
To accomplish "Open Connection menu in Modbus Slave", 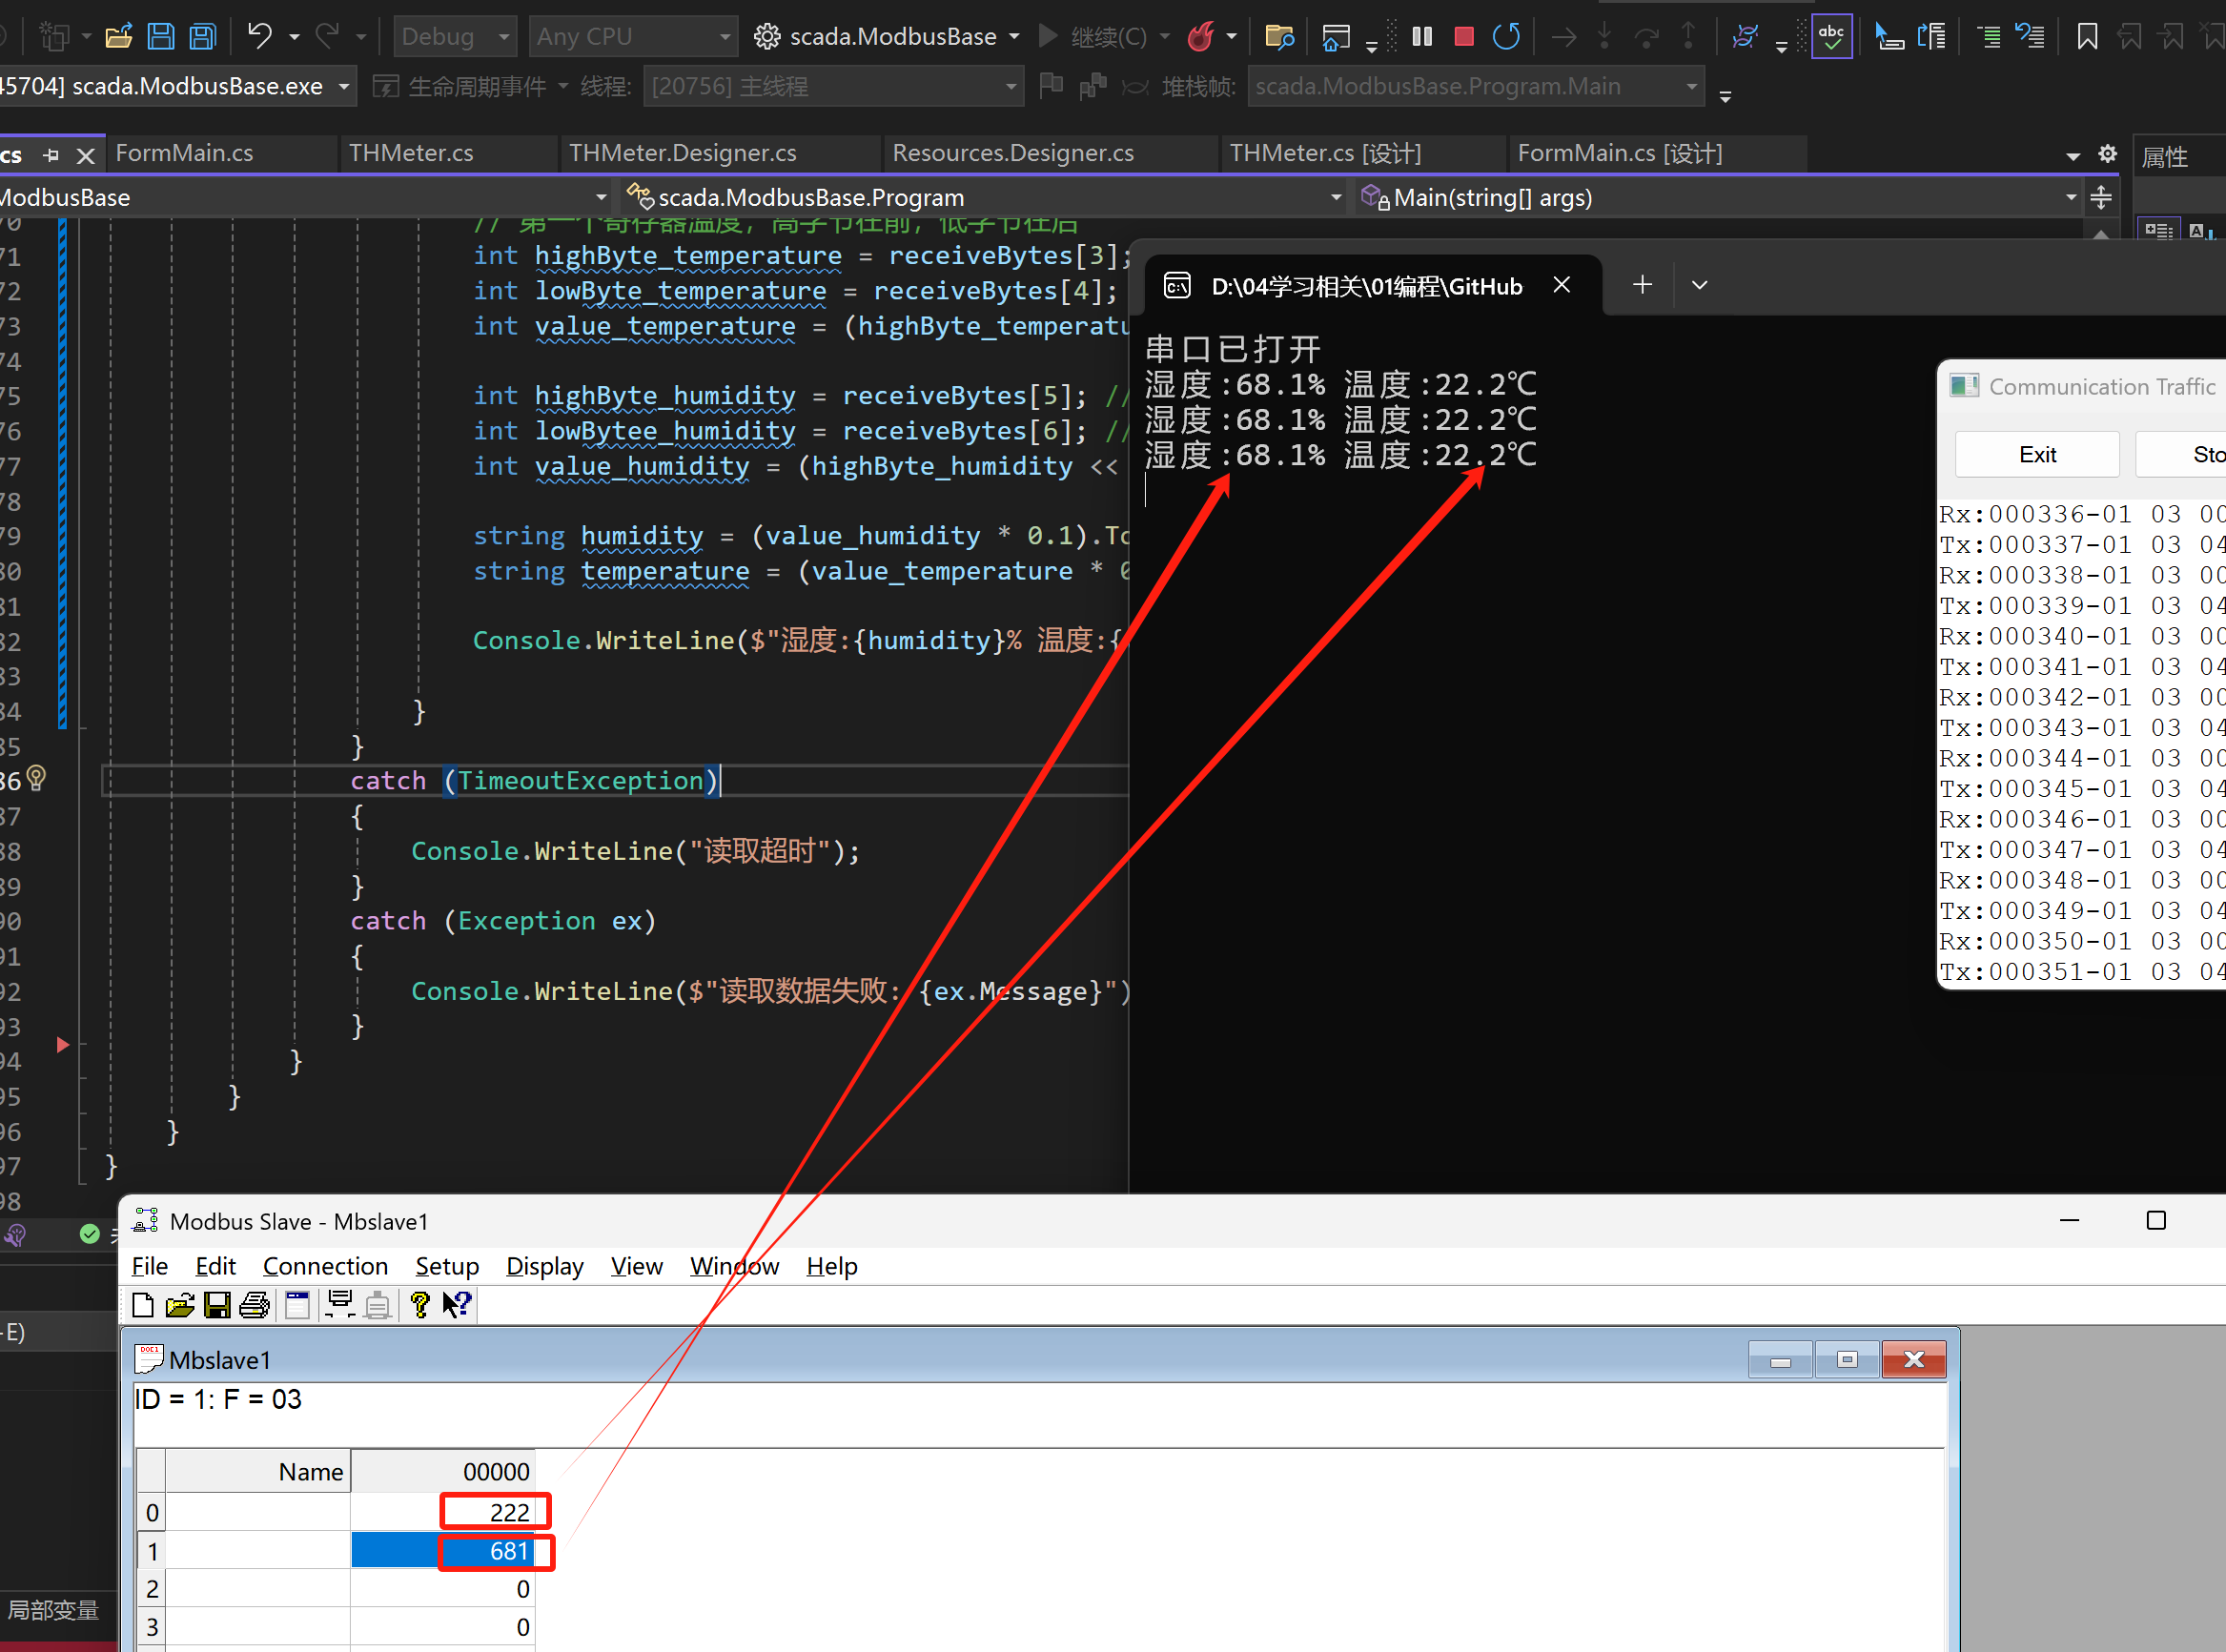I will [325, 1266].
